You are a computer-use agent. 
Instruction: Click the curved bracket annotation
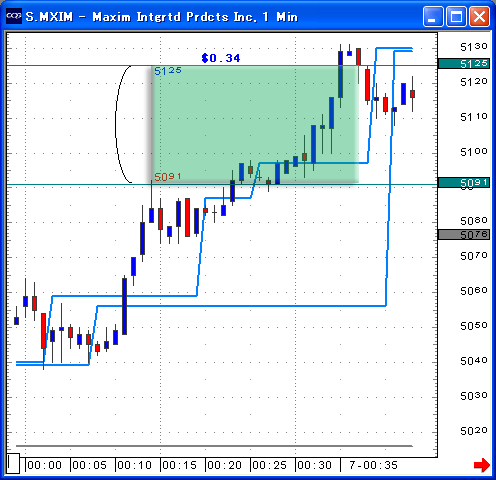tap(123, 124)
